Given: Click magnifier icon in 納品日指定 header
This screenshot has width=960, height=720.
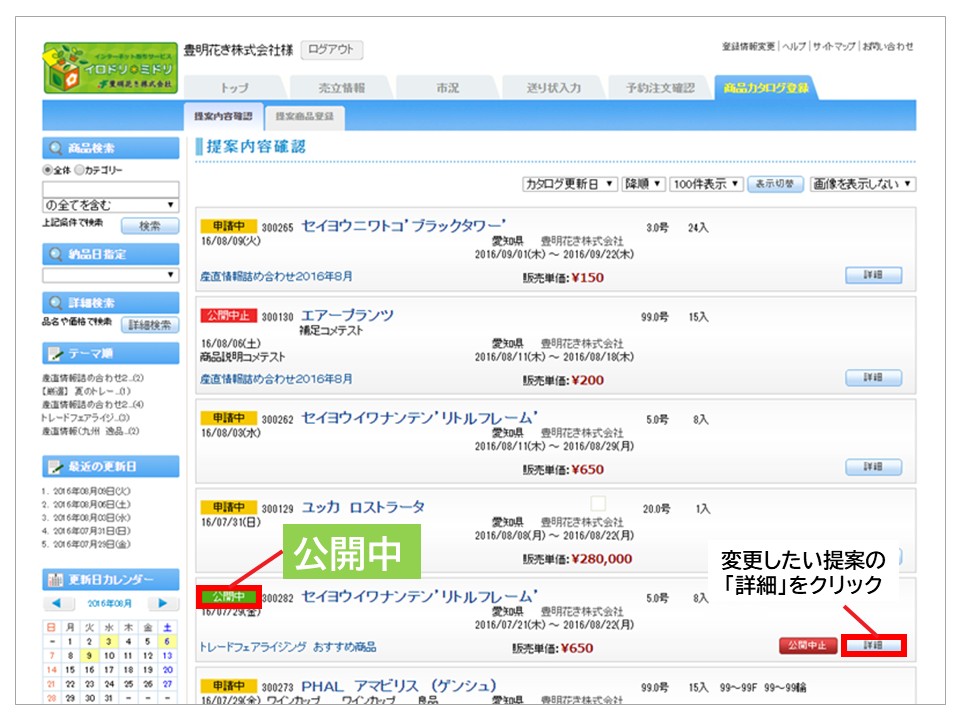Looking at the screenshot, I should click(x=55, y=255).
